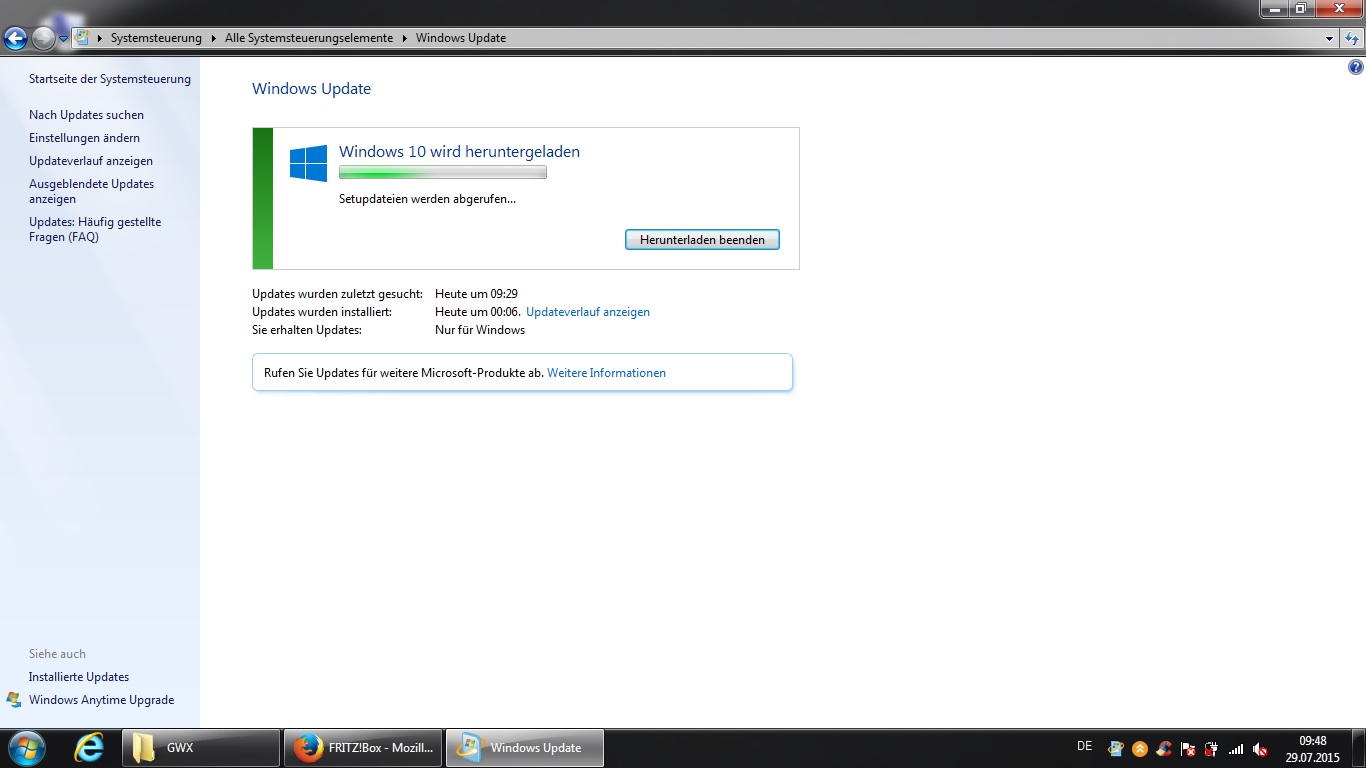Open Startseite der Systemsteuerung
This screenshot has height=768, width=1366.
[x=110, y=79]
